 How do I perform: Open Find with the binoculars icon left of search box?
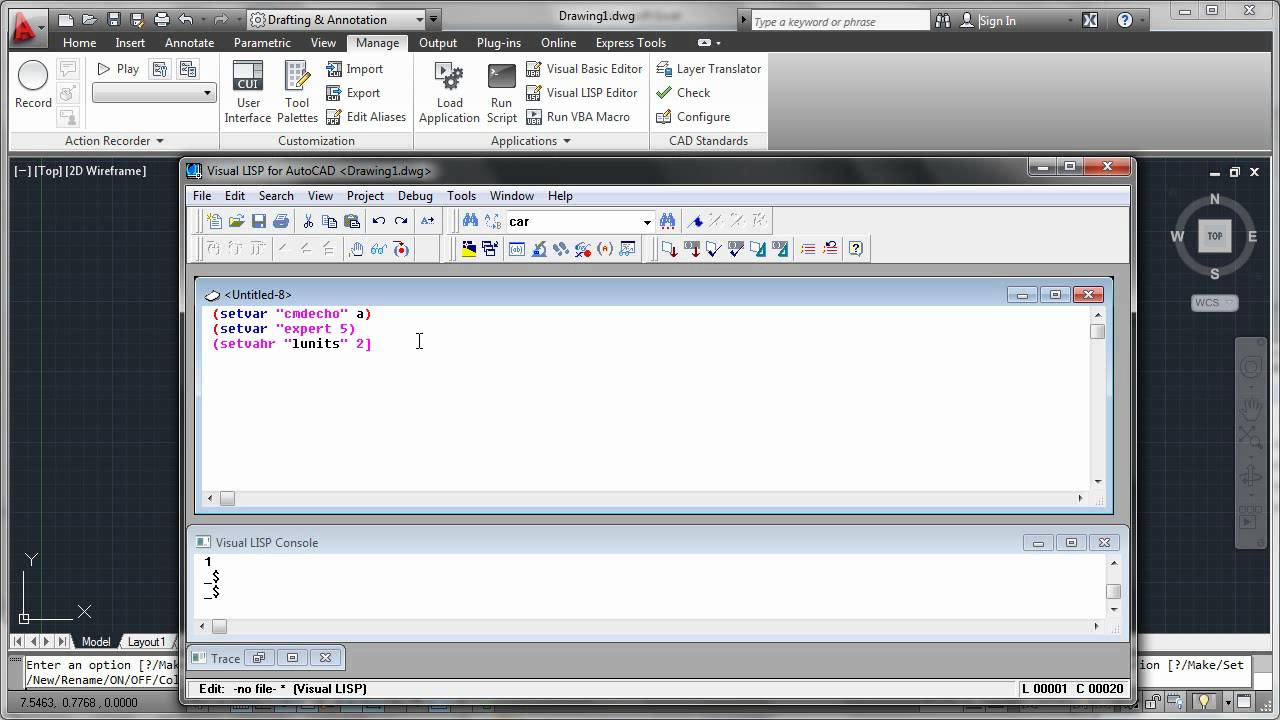pos(470,221)
